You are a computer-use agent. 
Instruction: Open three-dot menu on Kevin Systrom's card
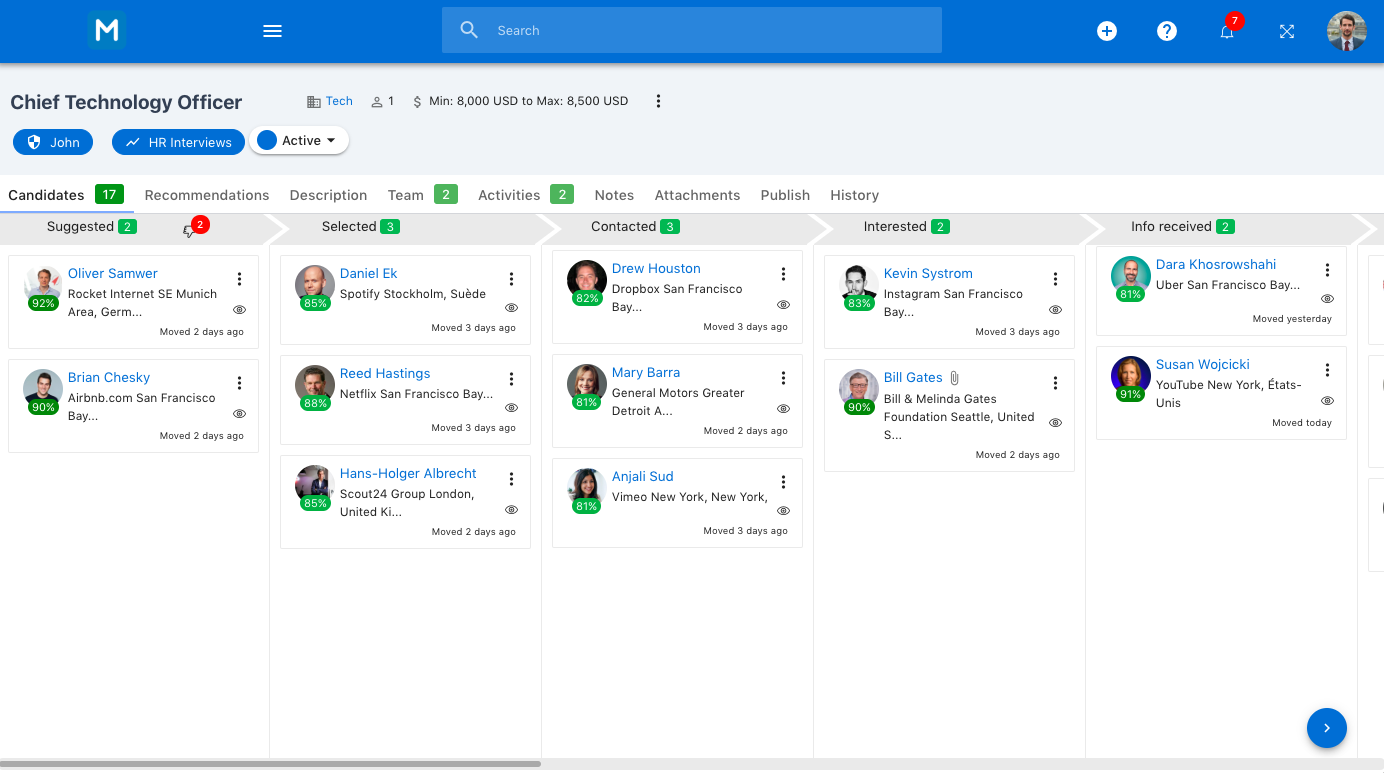[x=1055, y=279]
